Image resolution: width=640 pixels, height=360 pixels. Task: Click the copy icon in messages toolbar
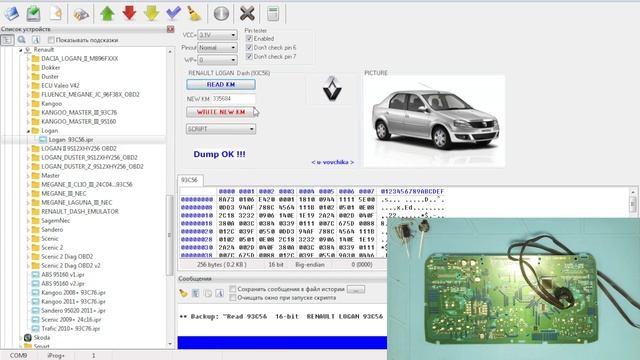coord(208,293)
